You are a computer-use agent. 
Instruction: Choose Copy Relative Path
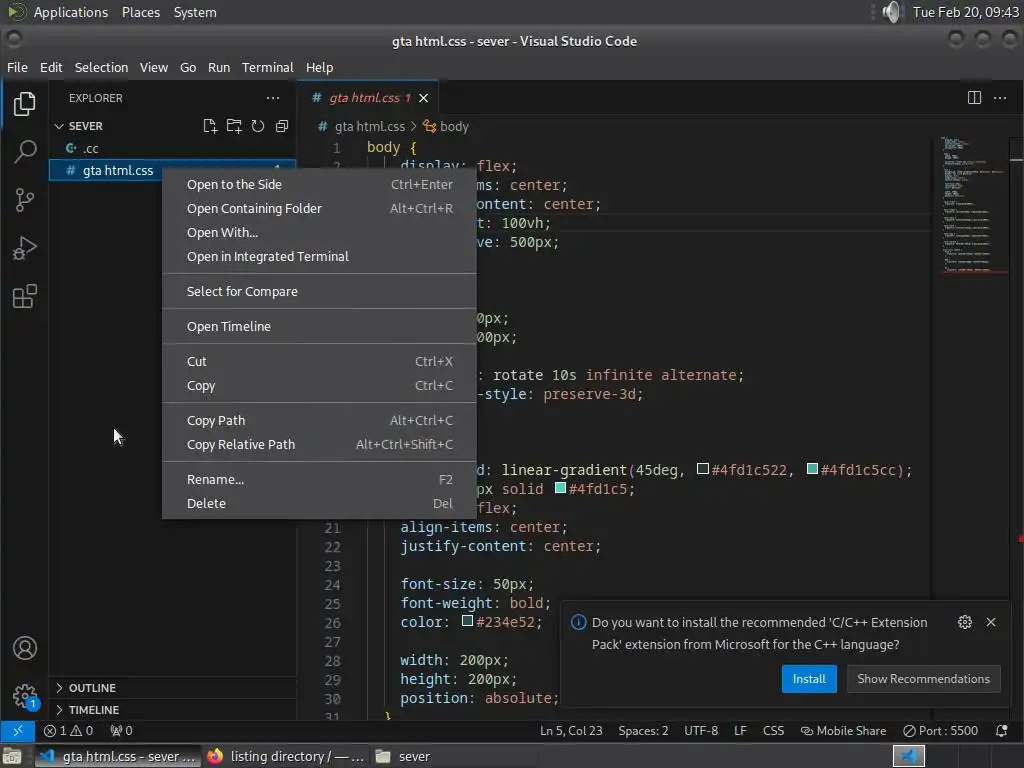(319, 445)
